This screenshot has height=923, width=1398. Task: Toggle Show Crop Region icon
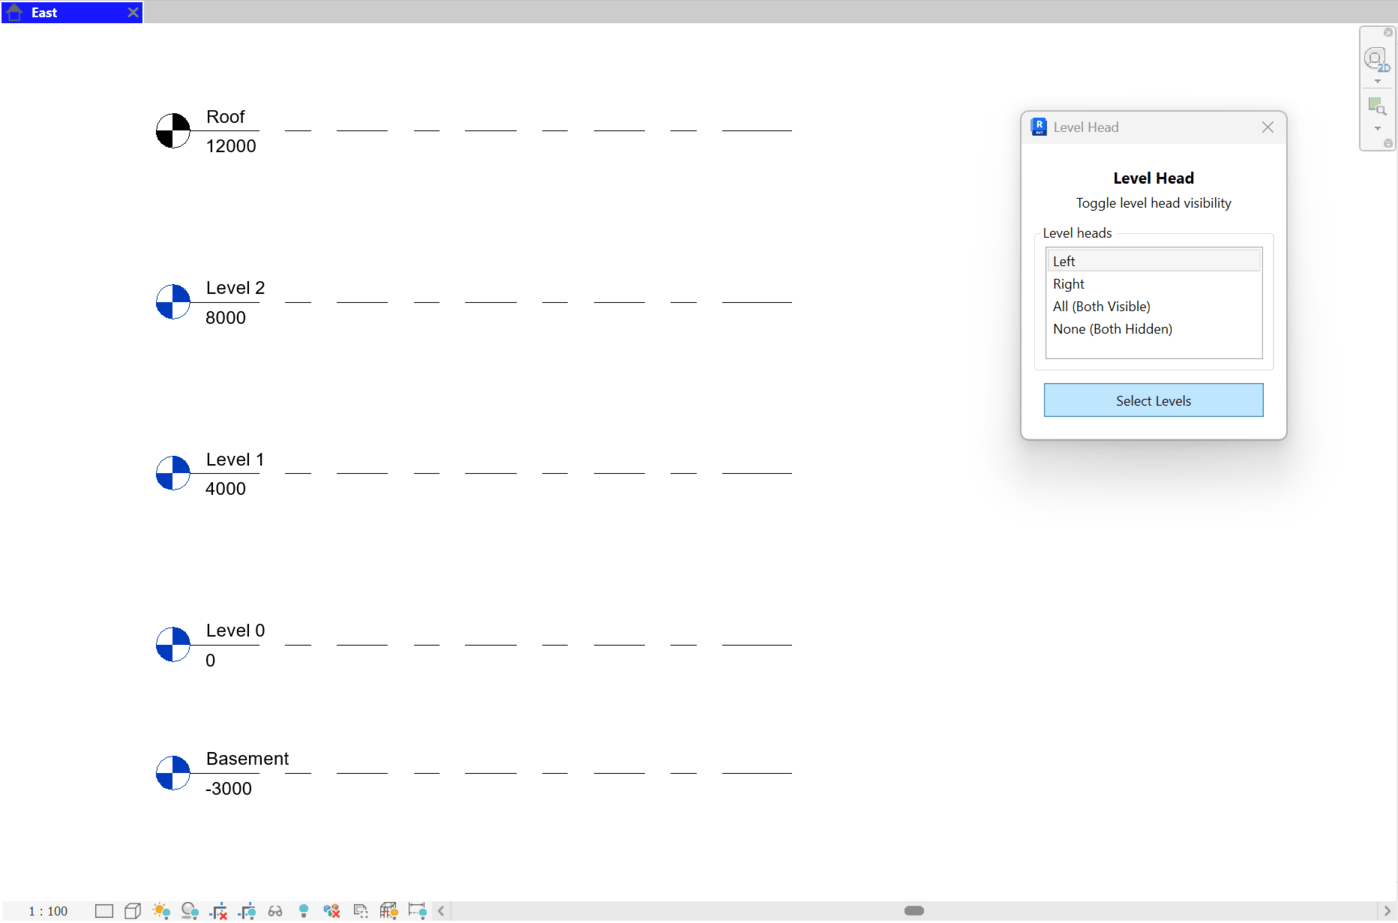point(247,911)
